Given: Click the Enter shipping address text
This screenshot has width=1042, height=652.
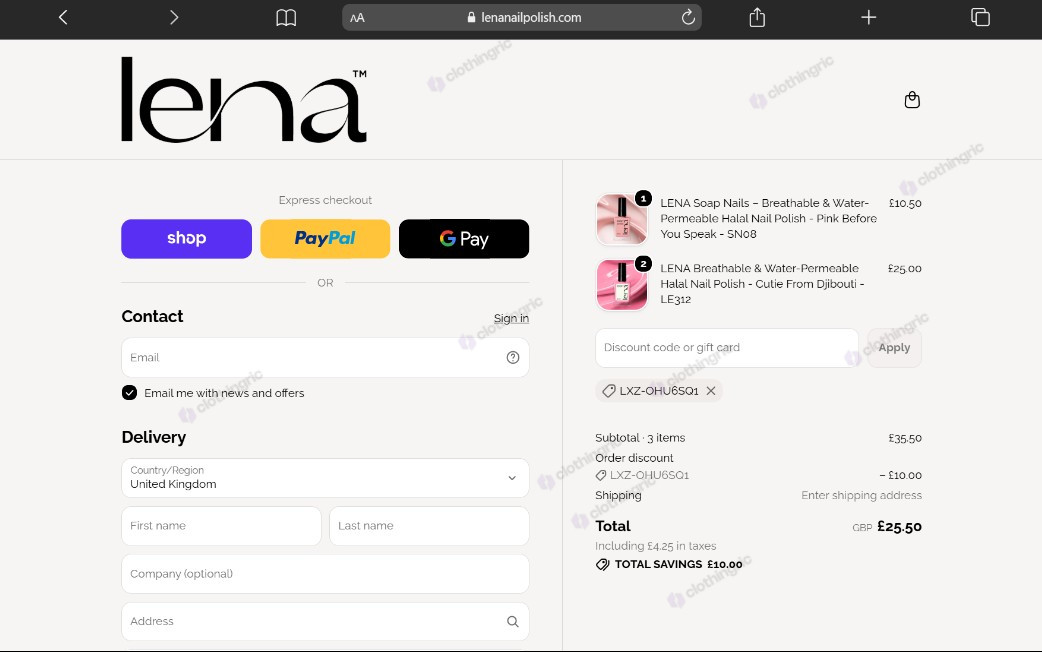Looking at the screenshot, I should 861,495.
